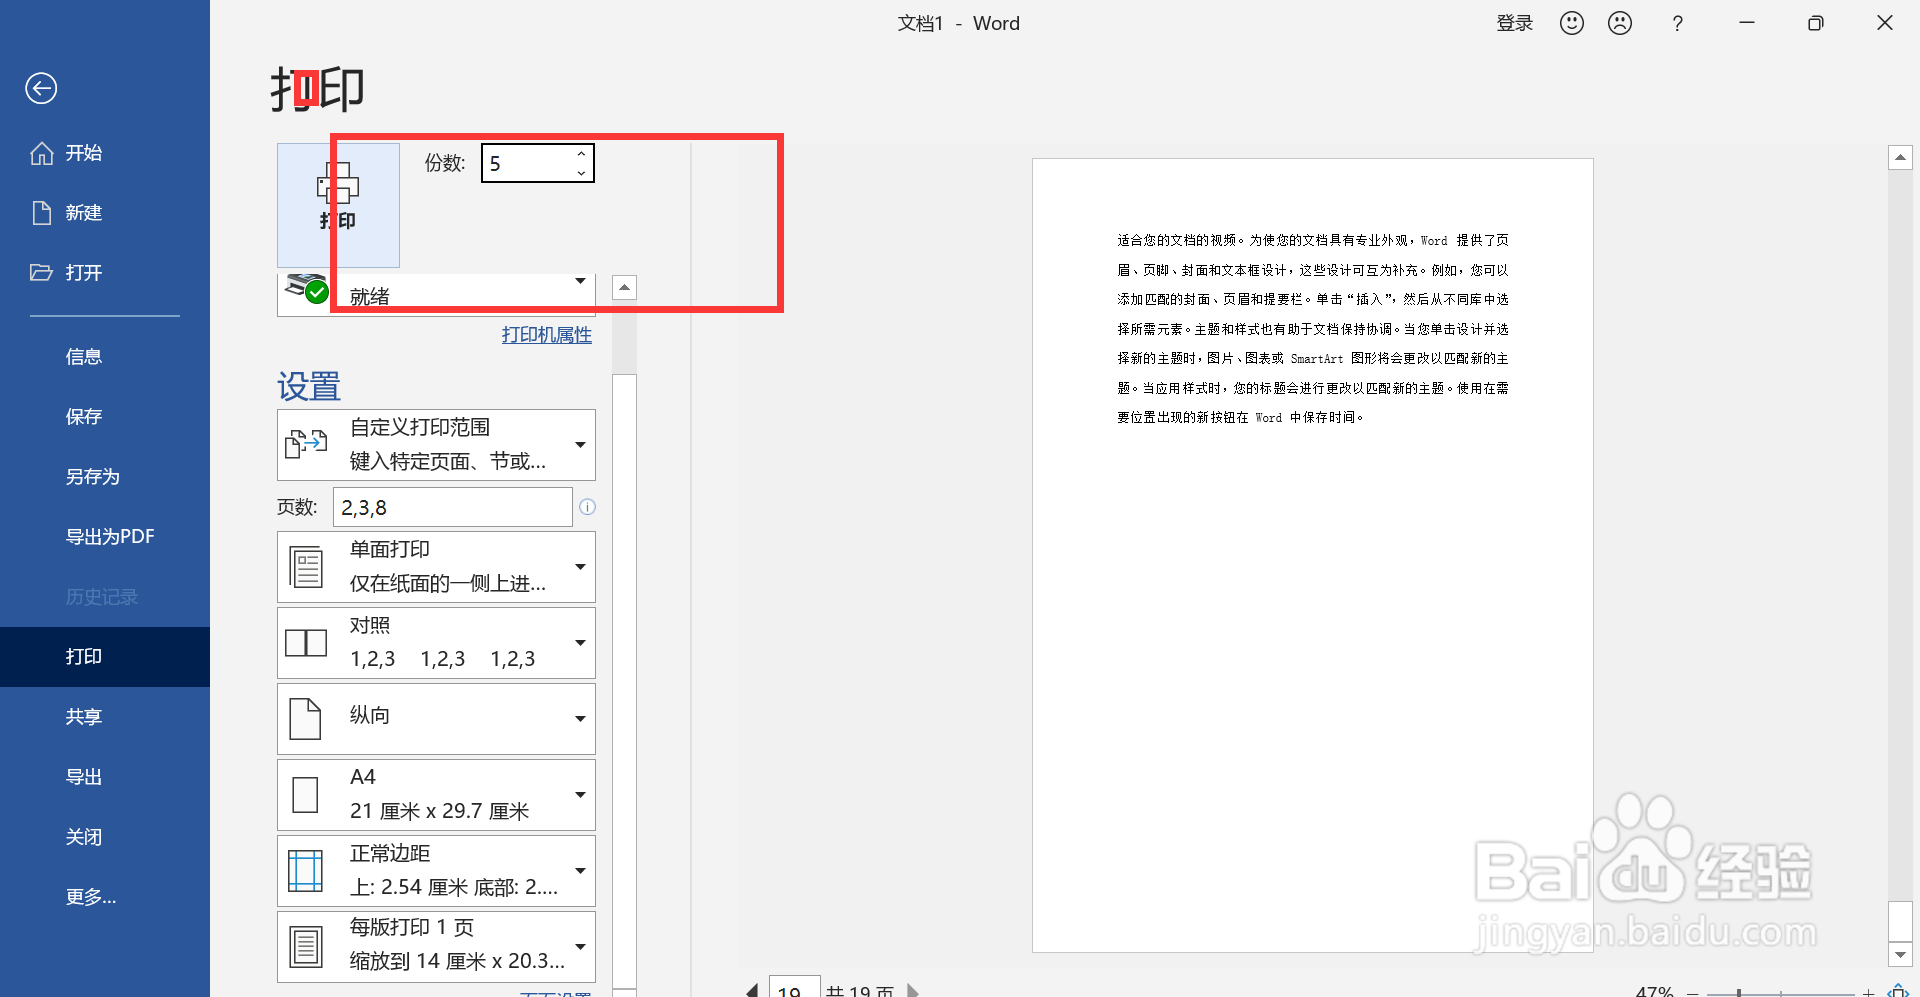Open the 正常边距 margins dropdown
This screenshot has width=1920, height=997.
(436, 871)
